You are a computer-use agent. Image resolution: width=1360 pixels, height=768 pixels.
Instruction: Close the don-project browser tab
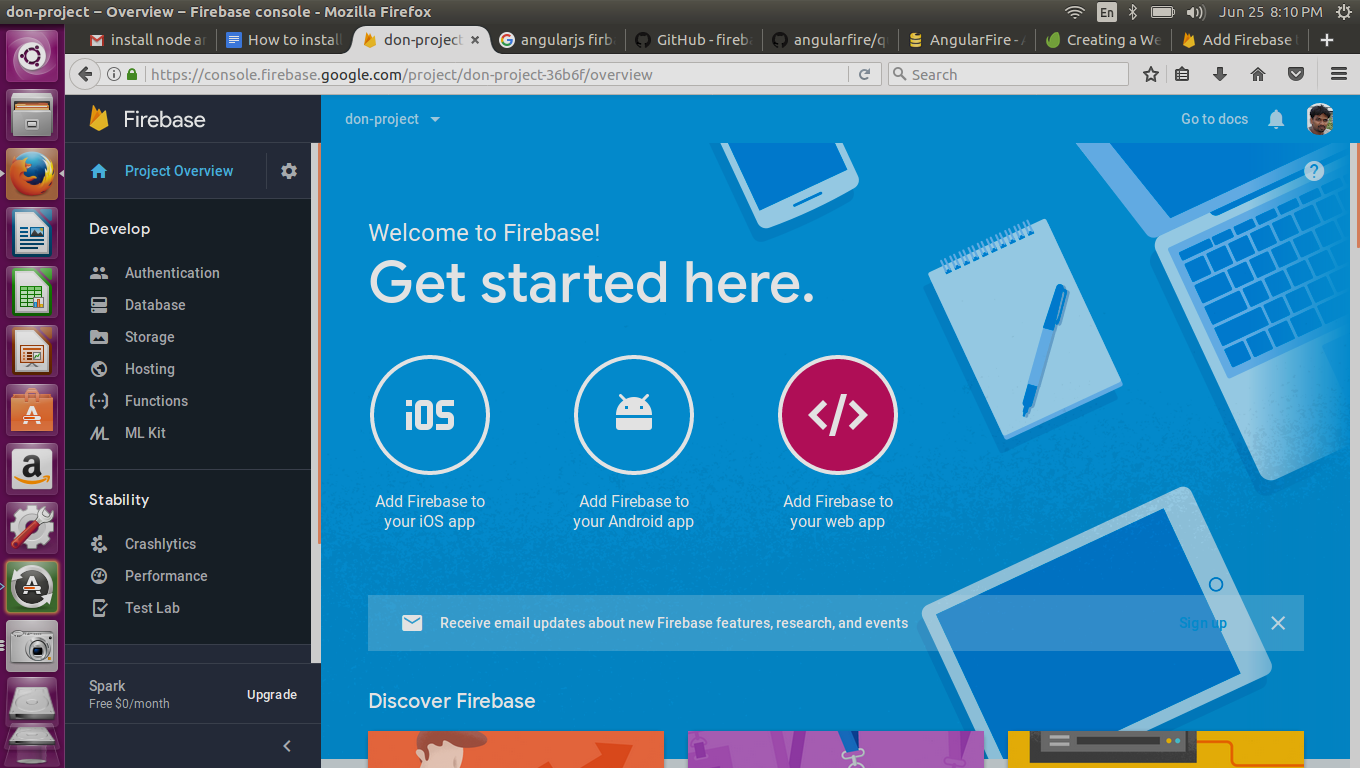coord(475,40)
